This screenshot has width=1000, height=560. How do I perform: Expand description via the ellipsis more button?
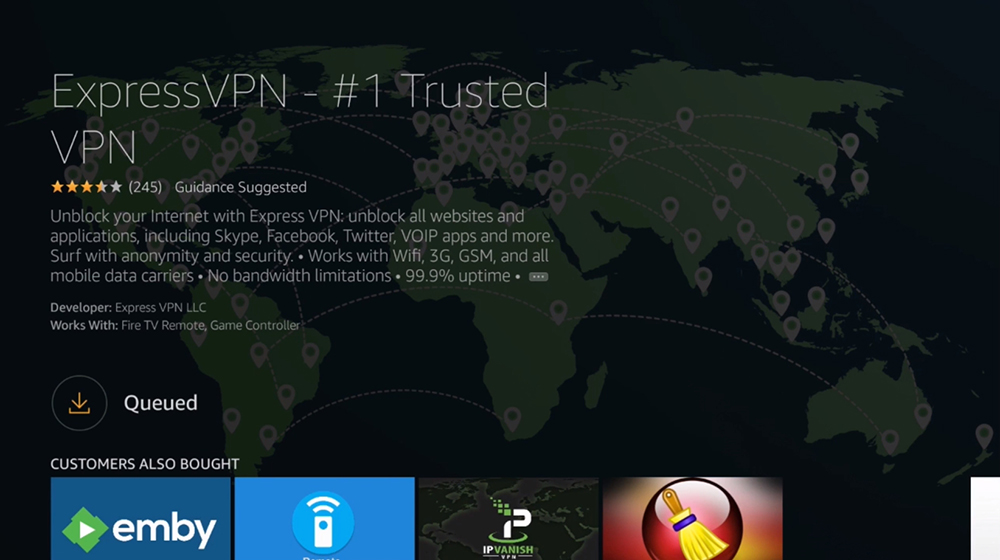point(538,277)
